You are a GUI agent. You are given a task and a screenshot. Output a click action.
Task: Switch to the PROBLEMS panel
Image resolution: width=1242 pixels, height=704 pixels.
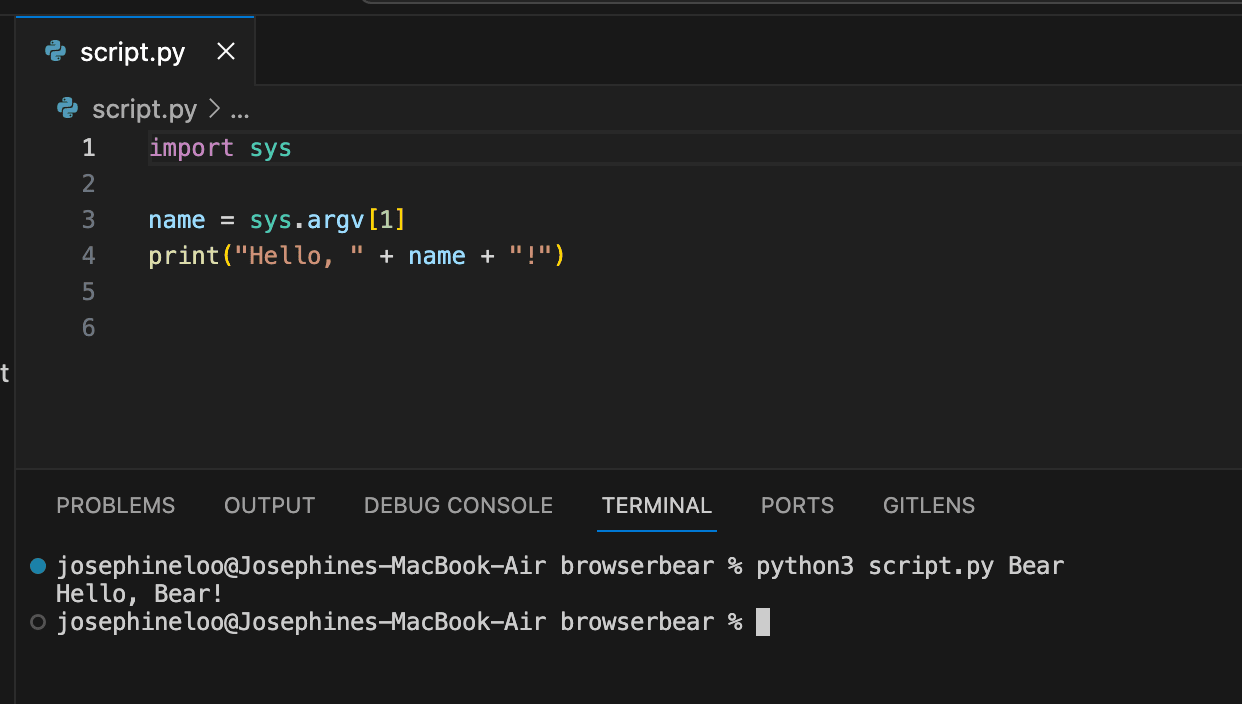pyautogui.click(x=115, y=505)
